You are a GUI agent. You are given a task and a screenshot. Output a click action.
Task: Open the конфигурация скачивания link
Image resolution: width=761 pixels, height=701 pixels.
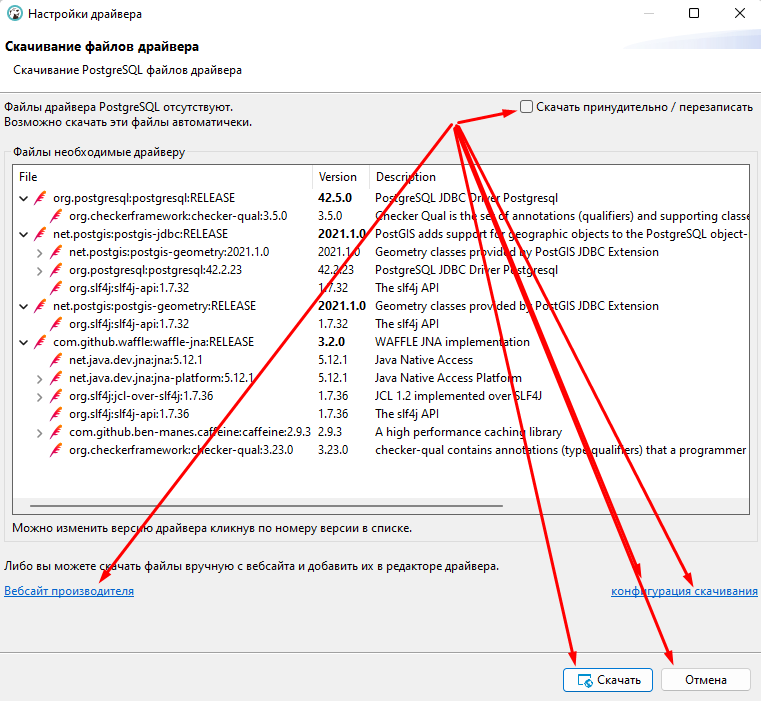tap(684, 591)
